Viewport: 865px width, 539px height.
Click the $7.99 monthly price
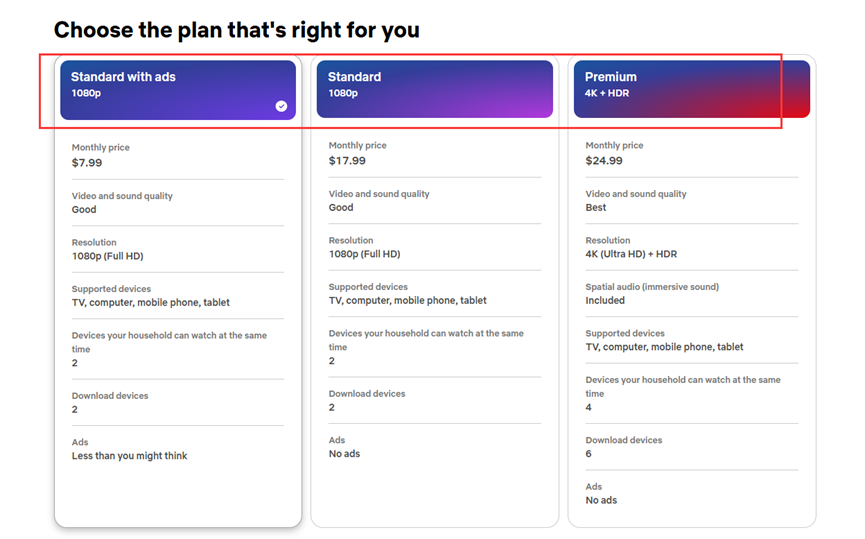tap(87, 162)
